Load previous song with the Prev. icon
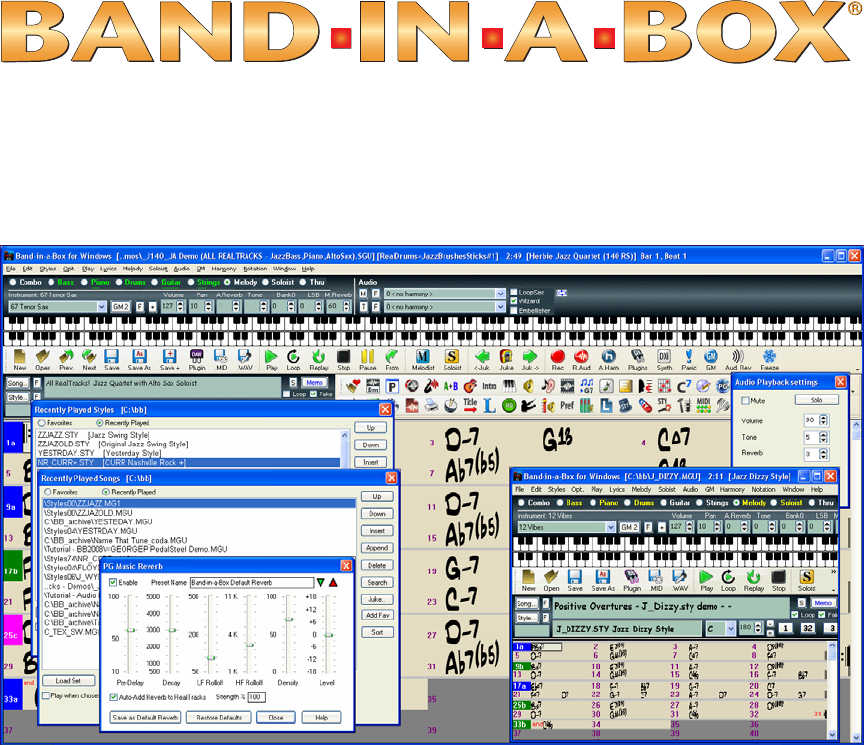864x745 pixels. (x=66, y=359)
